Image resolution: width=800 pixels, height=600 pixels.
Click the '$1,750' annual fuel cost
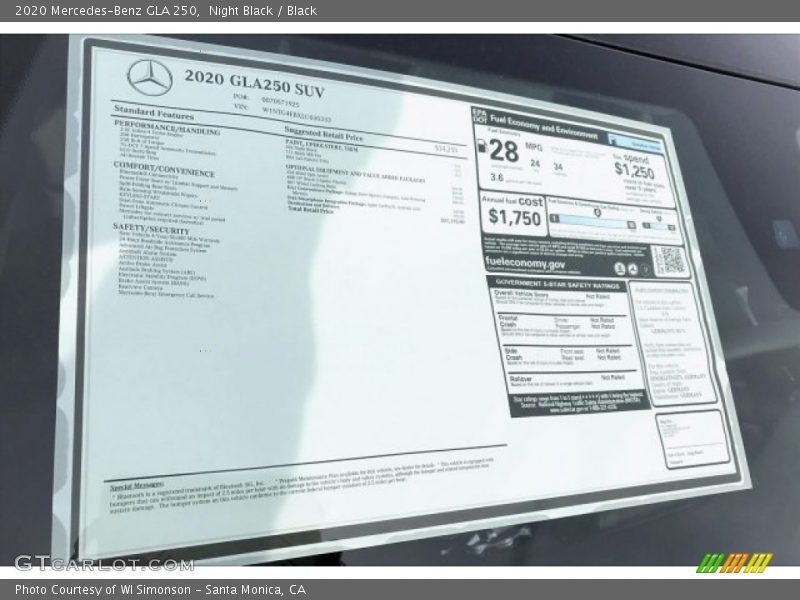click(514, 217)
